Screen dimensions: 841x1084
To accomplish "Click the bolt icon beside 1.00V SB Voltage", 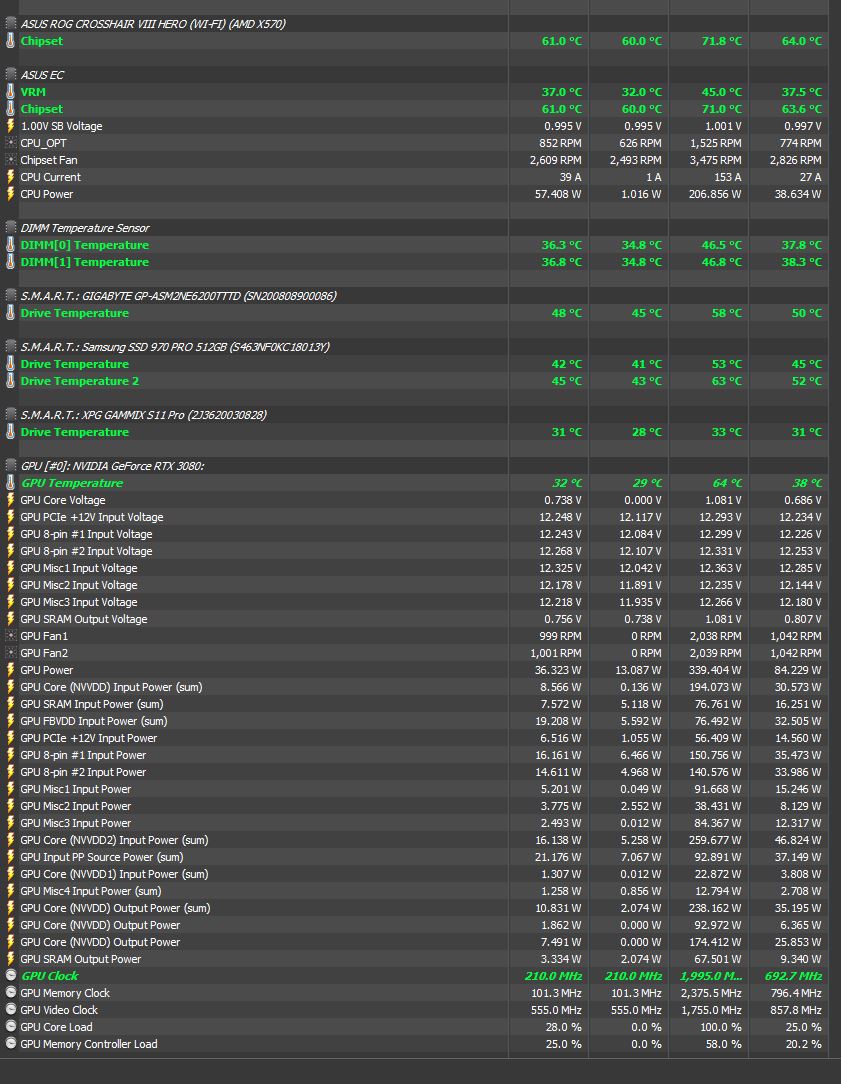I will tap(10, 126).
